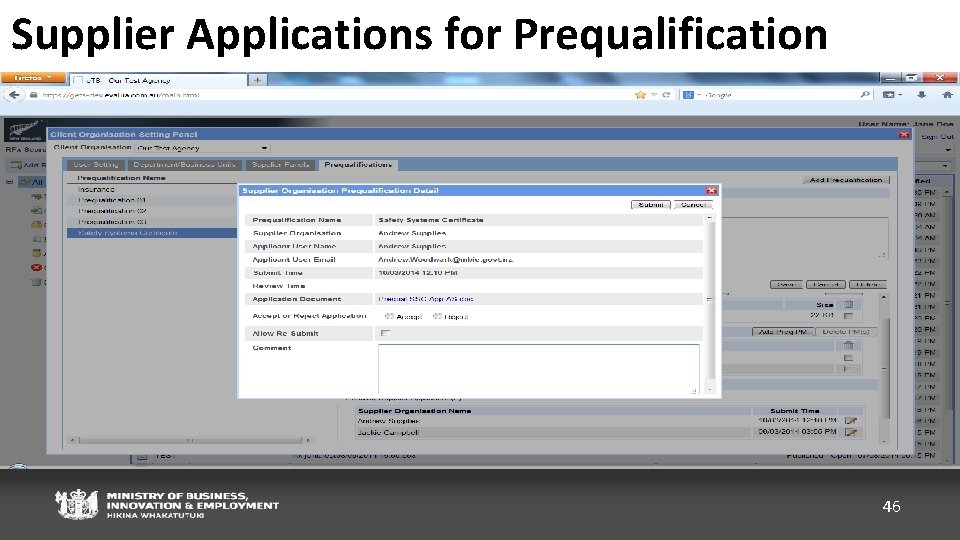This screenshot has width=960, height=540.
Task: Click the Add Prequalification button
Action: tap(846, 180)
